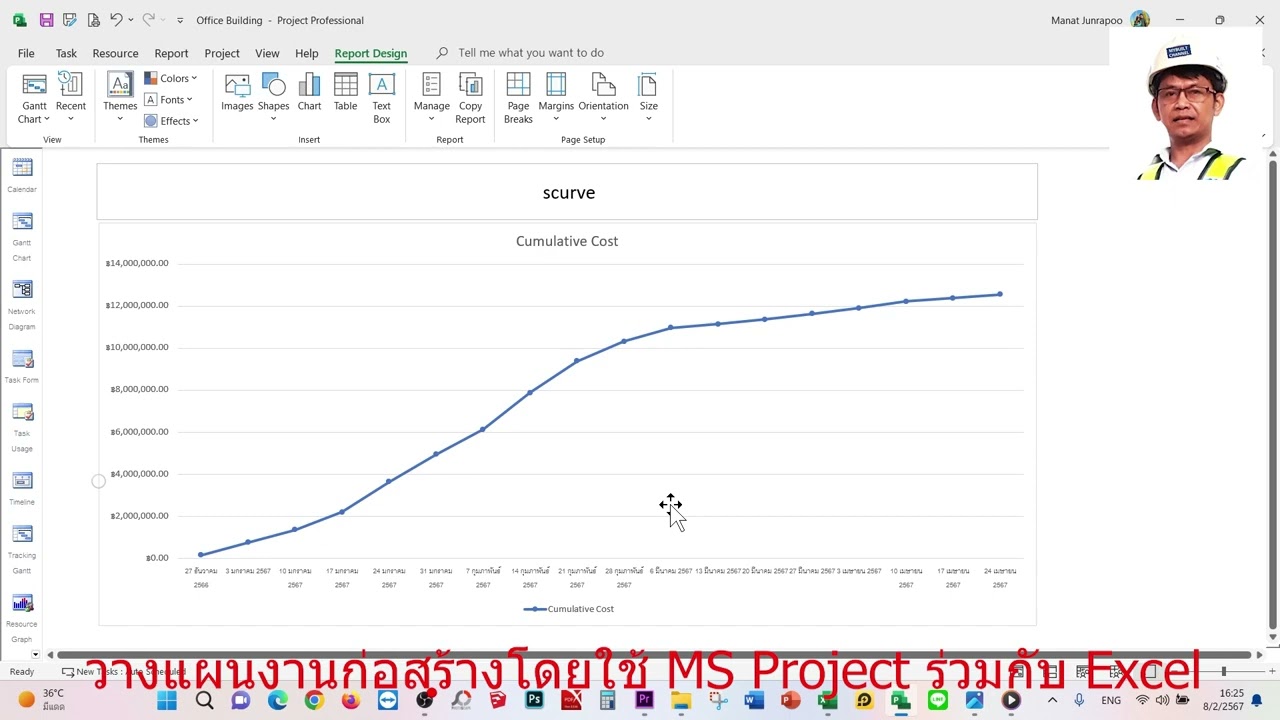Open Network Diagram view
The height and width of the screenshot is (720, 1280).
[x=22, y=304]
